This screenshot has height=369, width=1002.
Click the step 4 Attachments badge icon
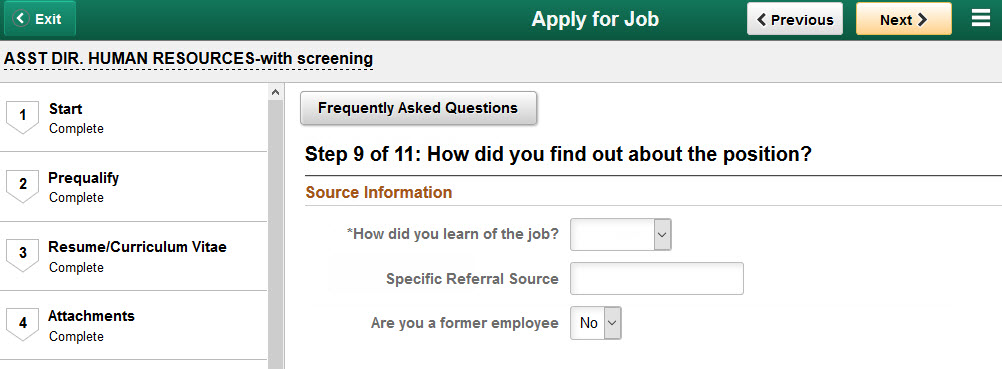coord(23,324)
